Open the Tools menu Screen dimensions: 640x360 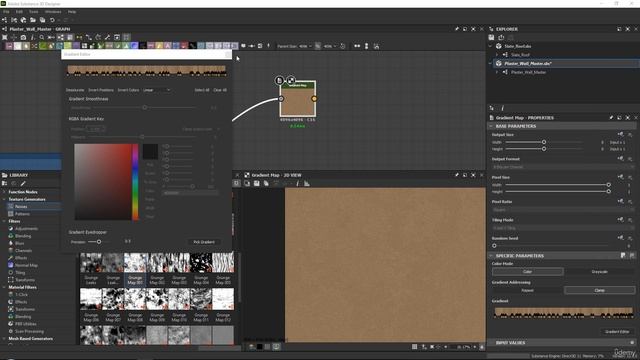click(33, 12)
